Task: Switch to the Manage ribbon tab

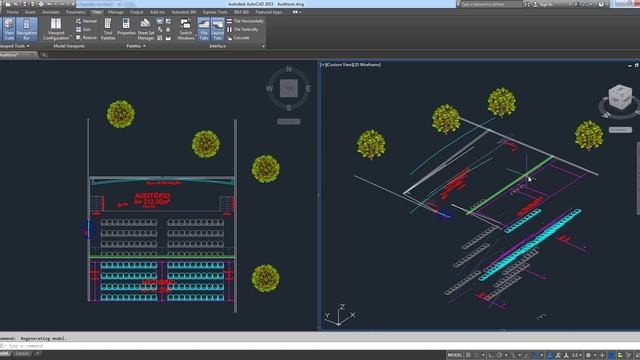Action: pyautogui.click(x=116, y=12)
